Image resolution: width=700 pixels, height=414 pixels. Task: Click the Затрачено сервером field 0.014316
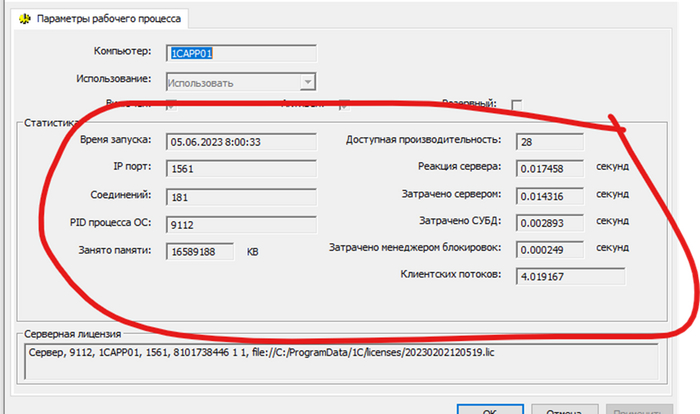click(550, 196)
